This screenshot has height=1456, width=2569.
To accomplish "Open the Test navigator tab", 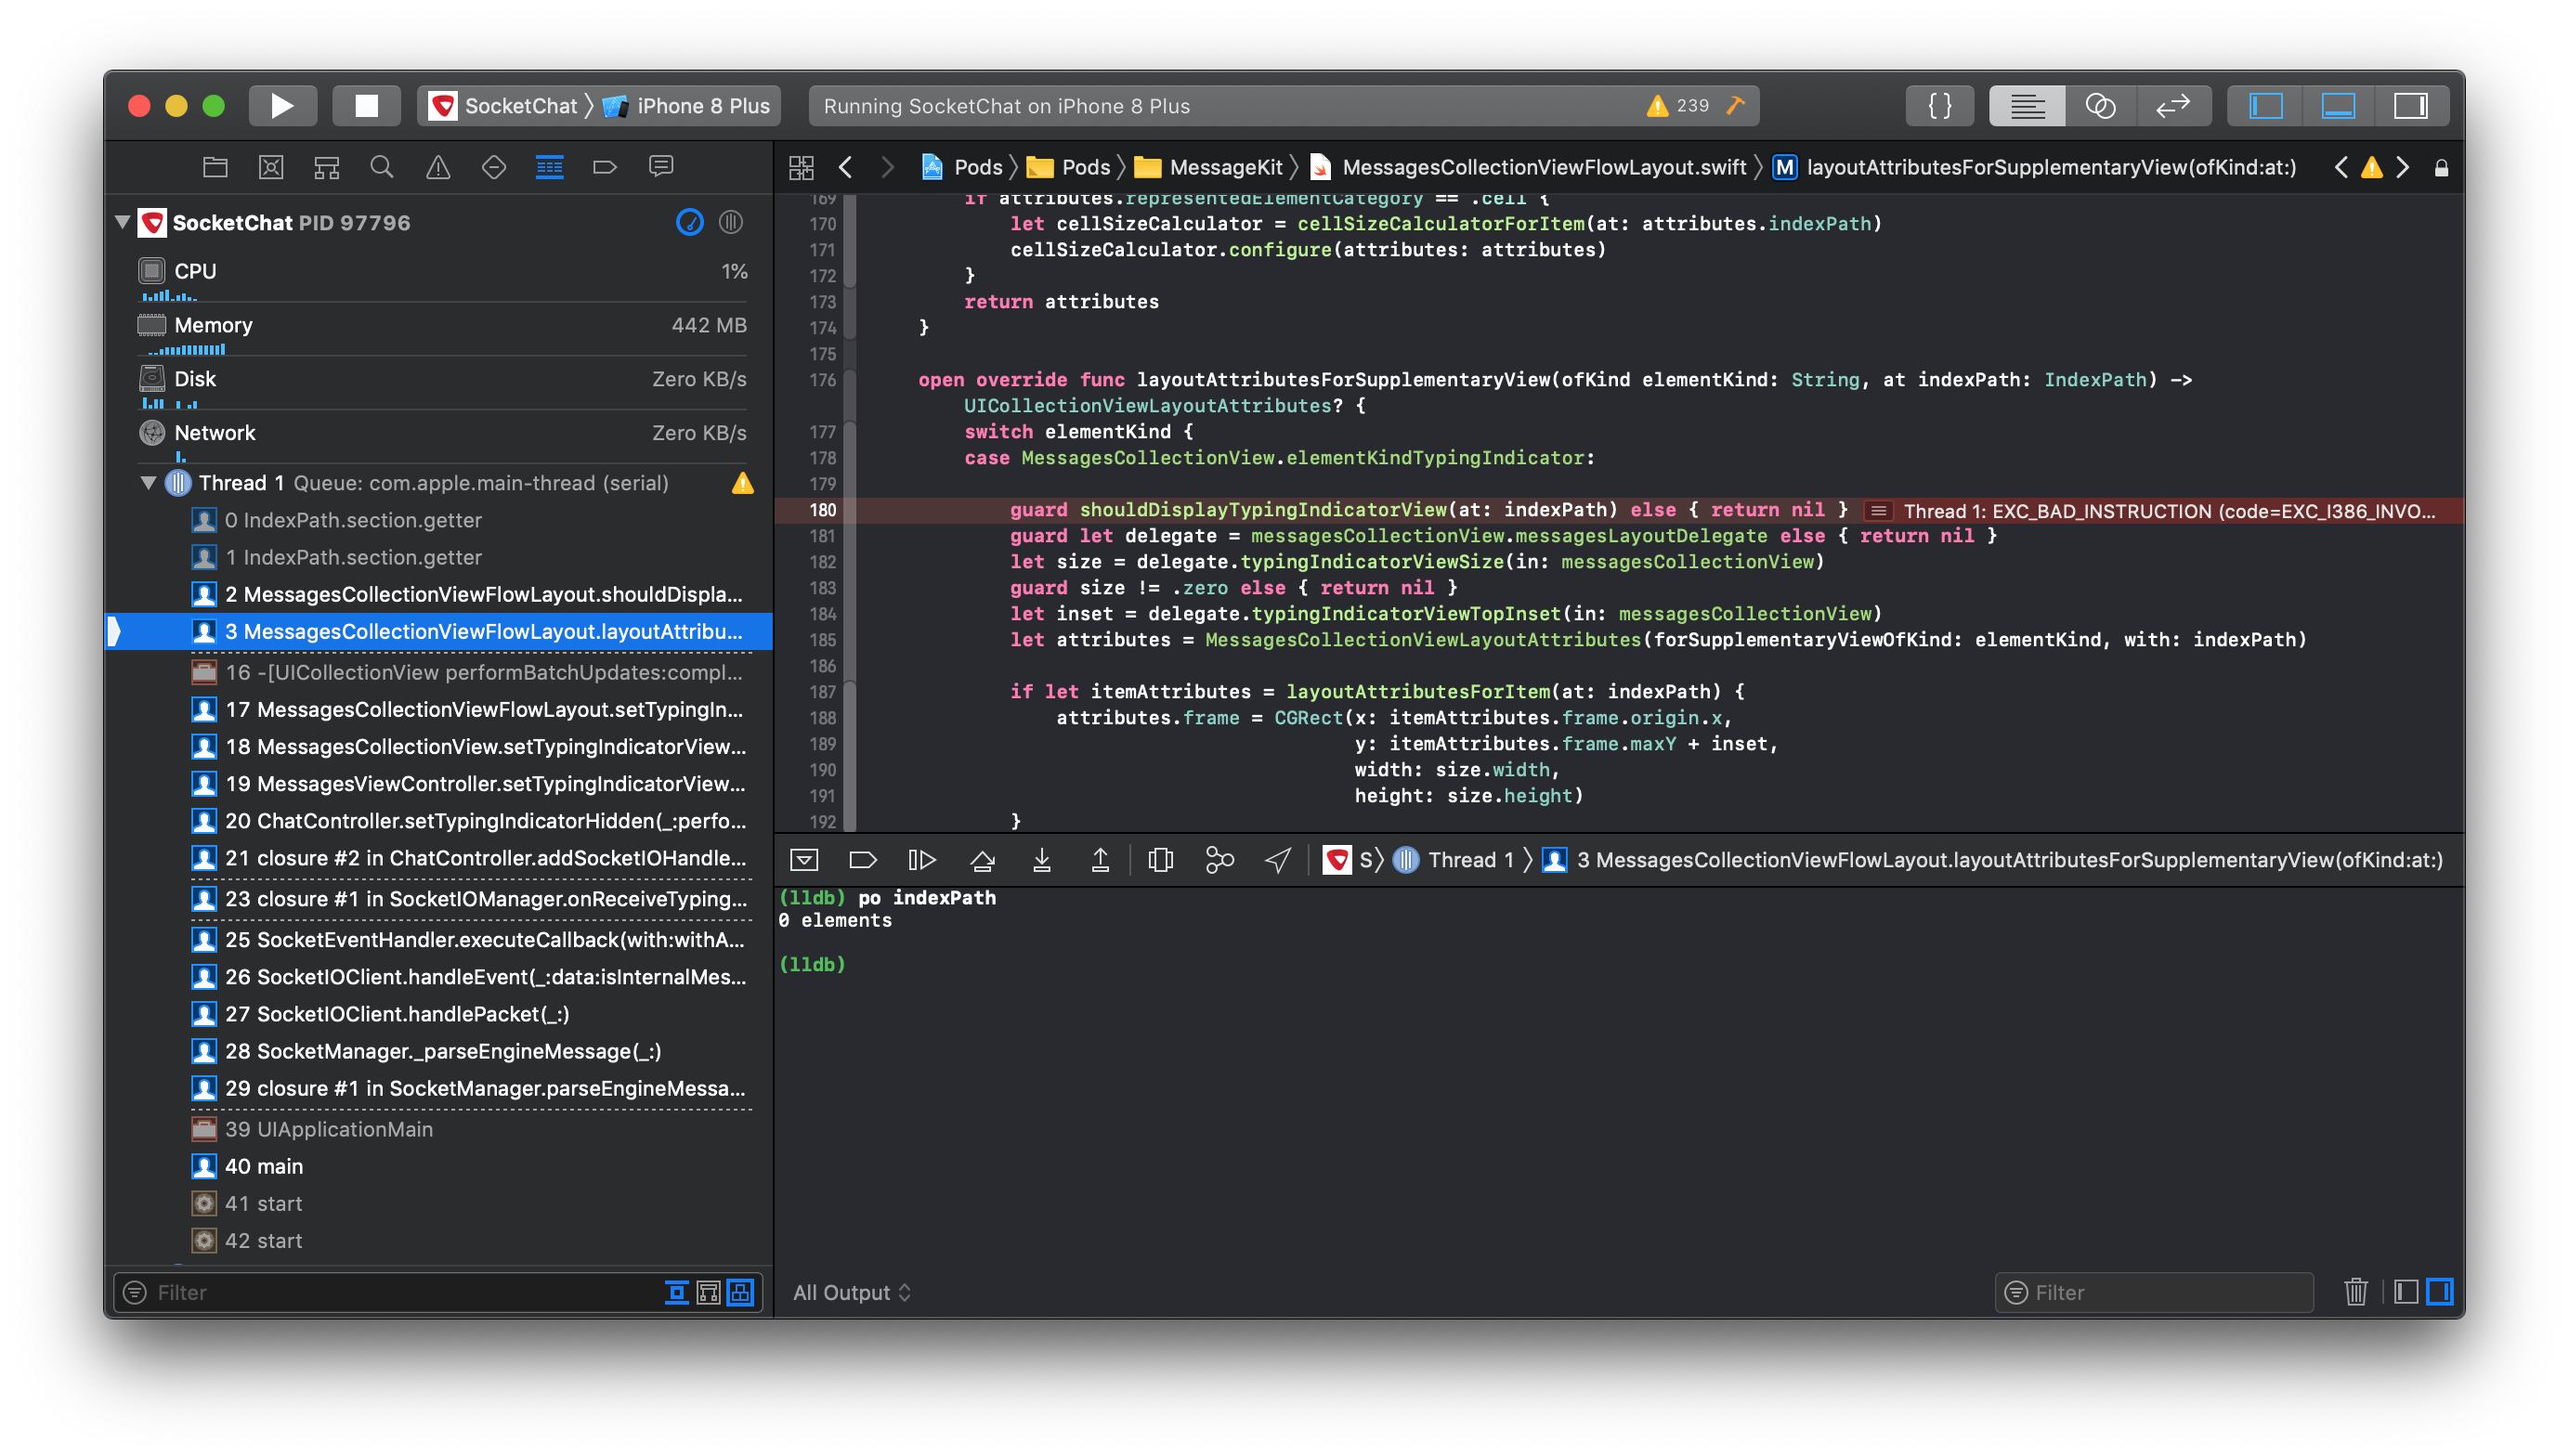I will (494, 167).
